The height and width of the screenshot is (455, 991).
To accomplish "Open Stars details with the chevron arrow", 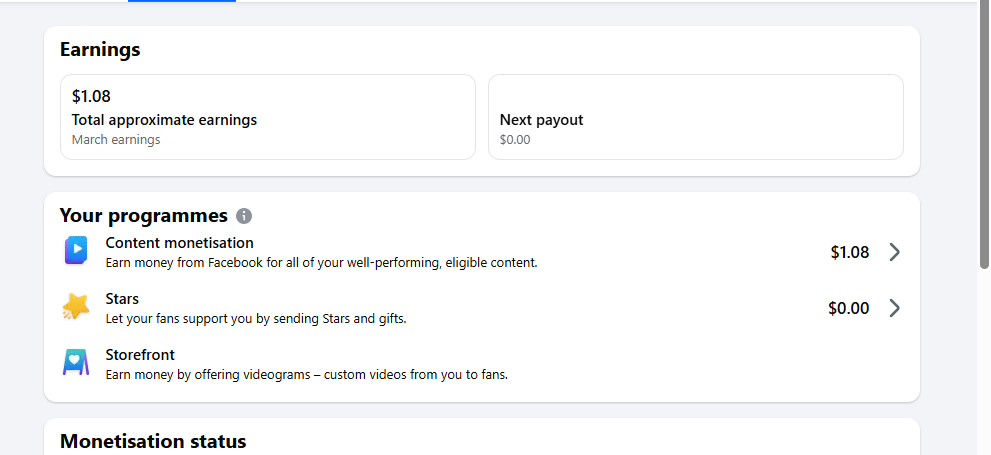I will 894,308.
